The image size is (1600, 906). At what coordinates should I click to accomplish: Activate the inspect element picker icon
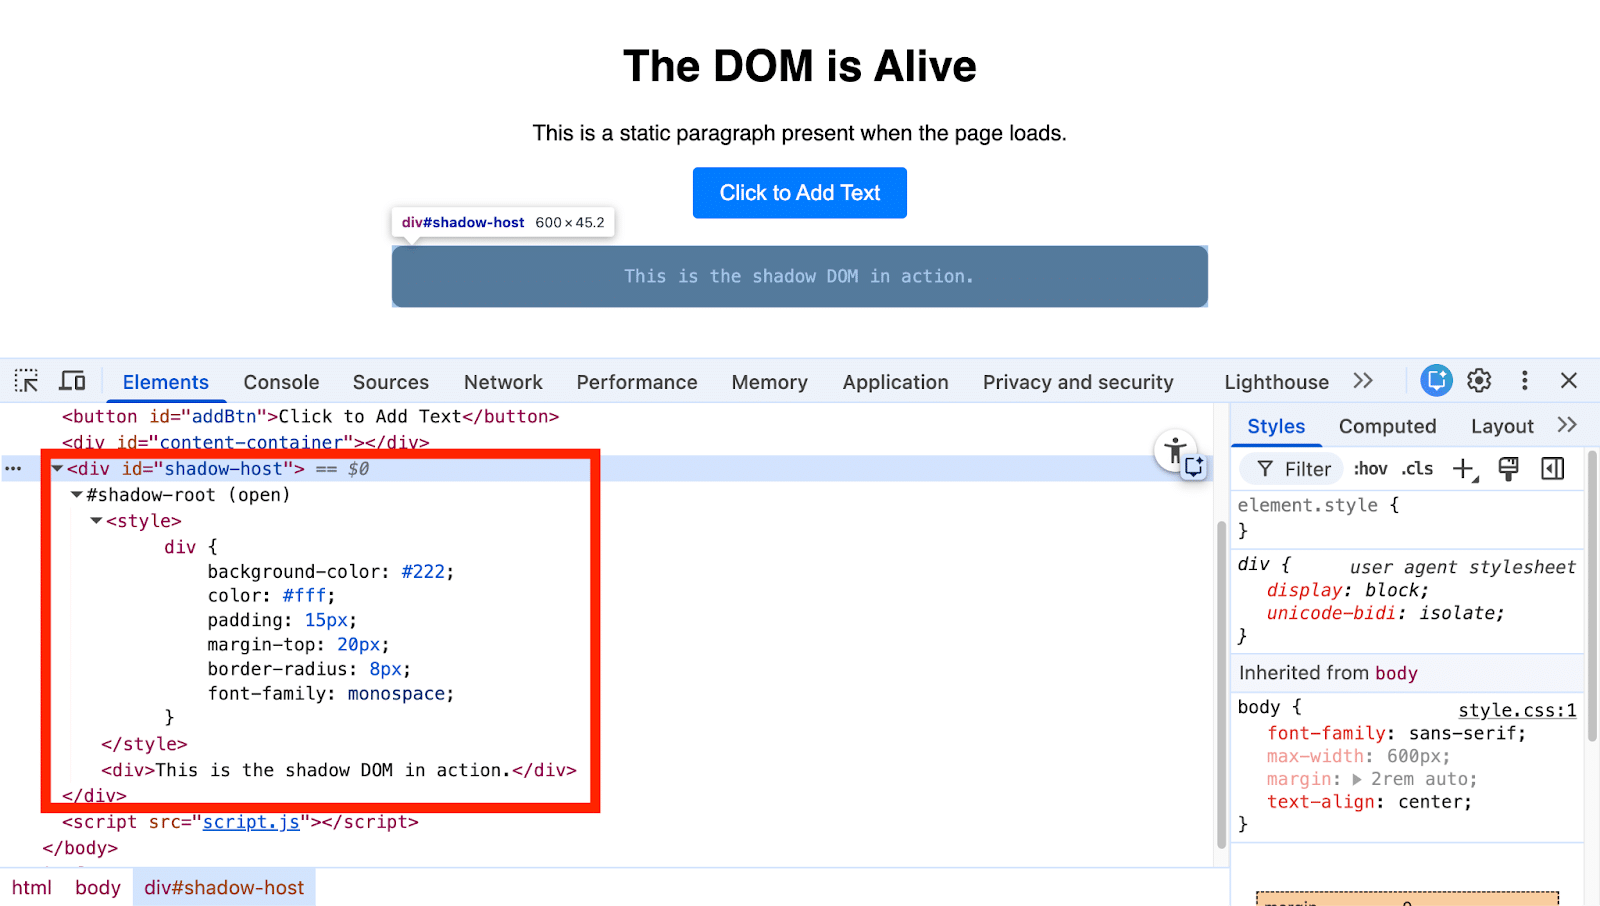(x=26, y=381)
